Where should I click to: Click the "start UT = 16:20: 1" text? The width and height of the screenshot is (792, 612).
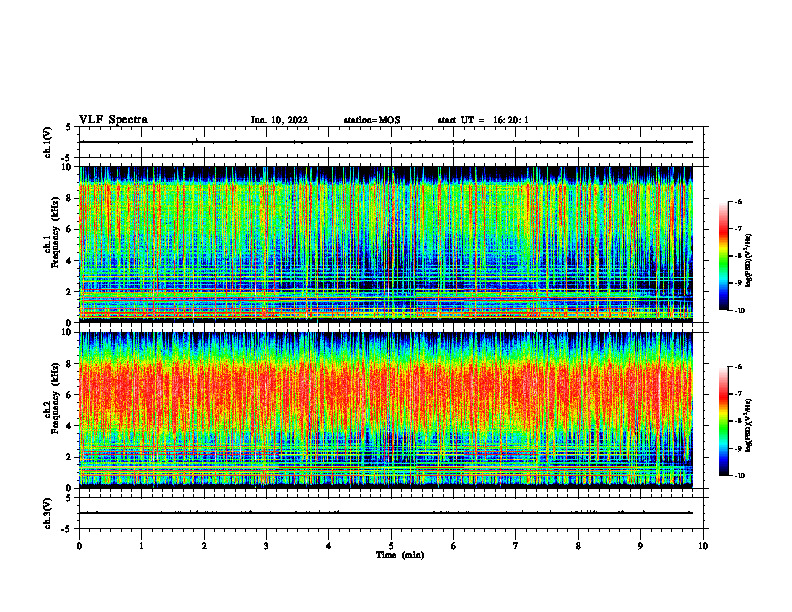(x=483, y=120)
